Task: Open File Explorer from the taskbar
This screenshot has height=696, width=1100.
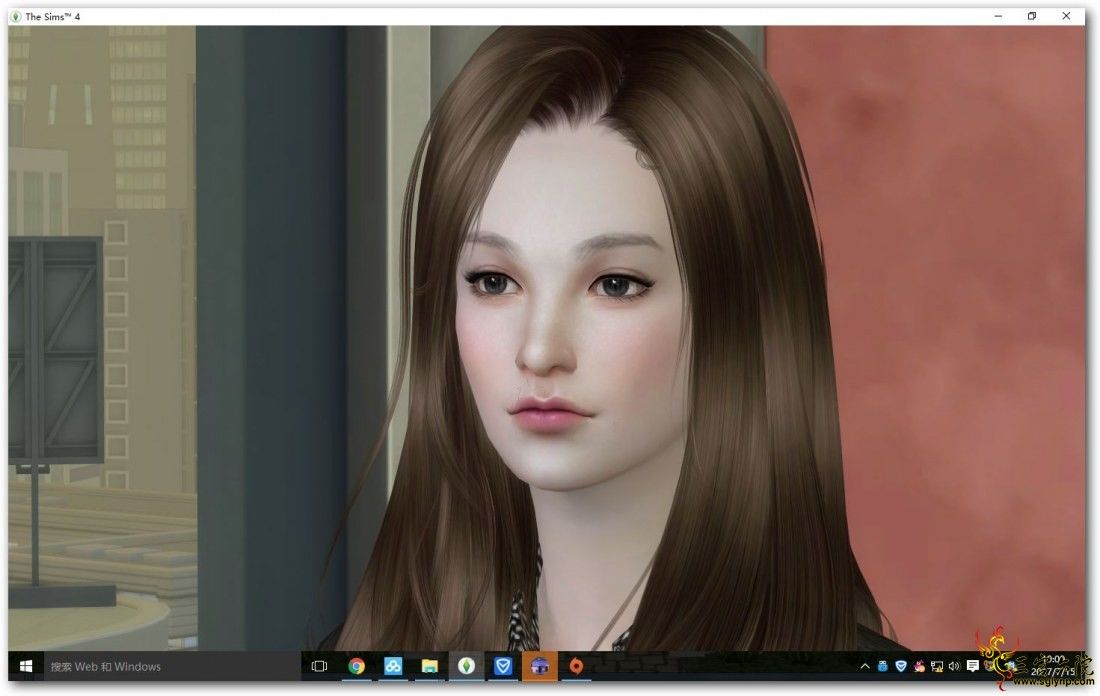Action: (x=429, y=666)
